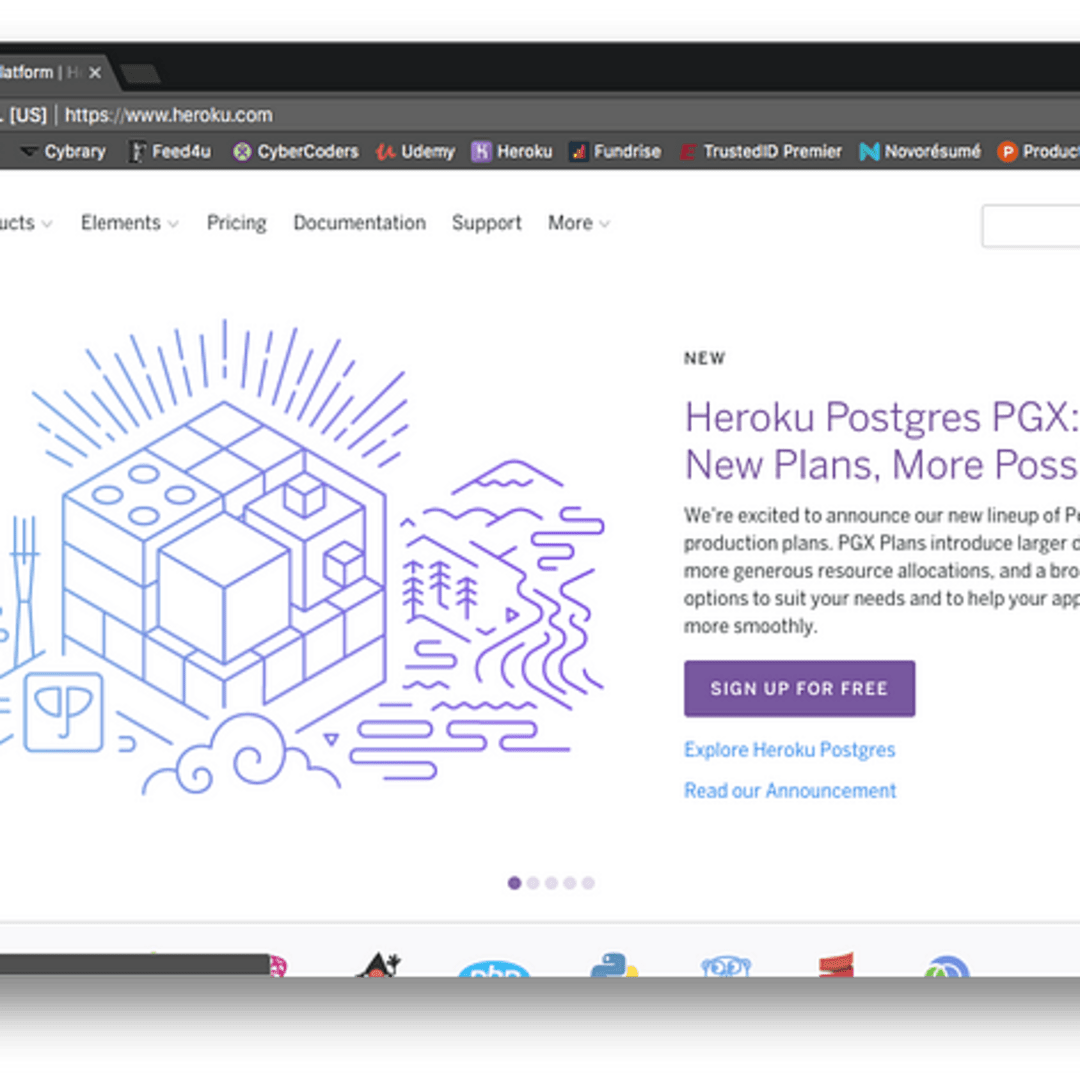Go to the Pricing page

(236, 223)
